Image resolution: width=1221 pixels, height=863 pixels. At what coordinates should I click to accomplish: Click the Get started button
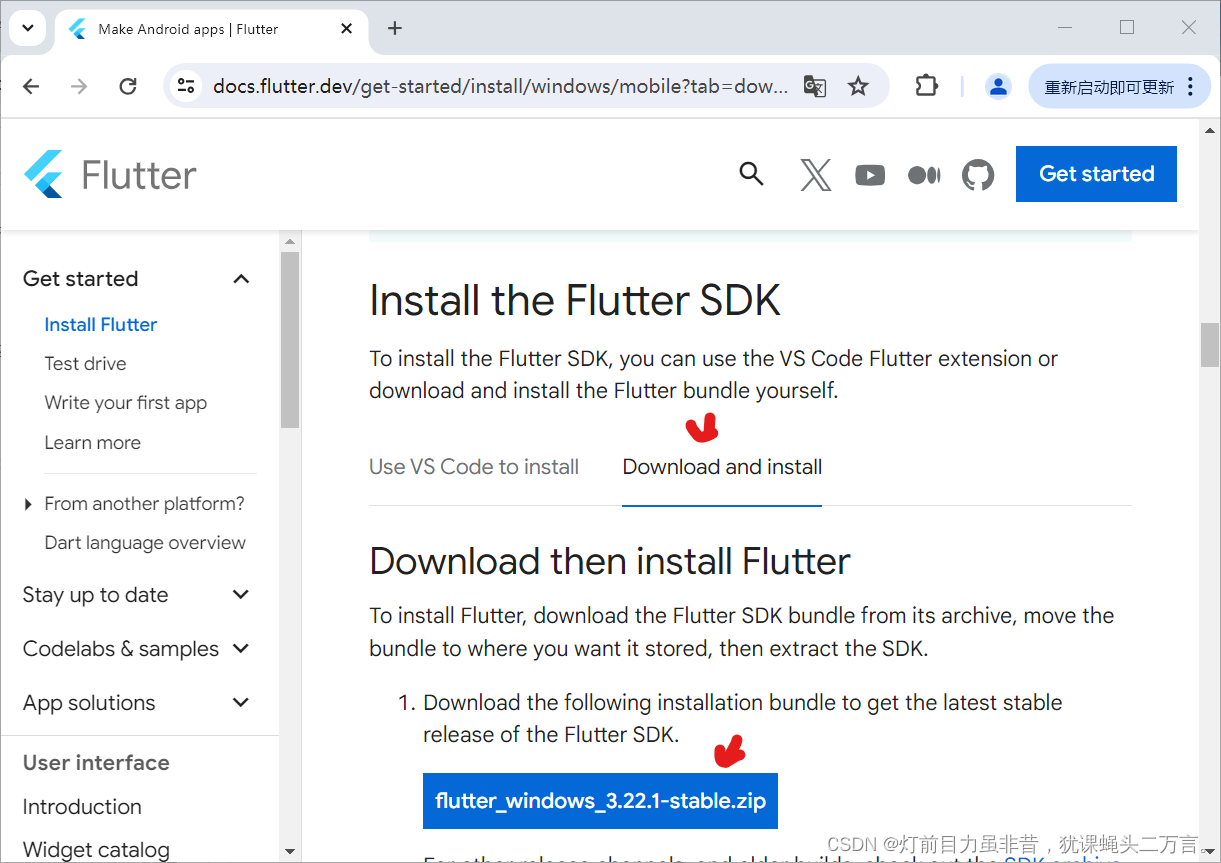pos(1096,174)
